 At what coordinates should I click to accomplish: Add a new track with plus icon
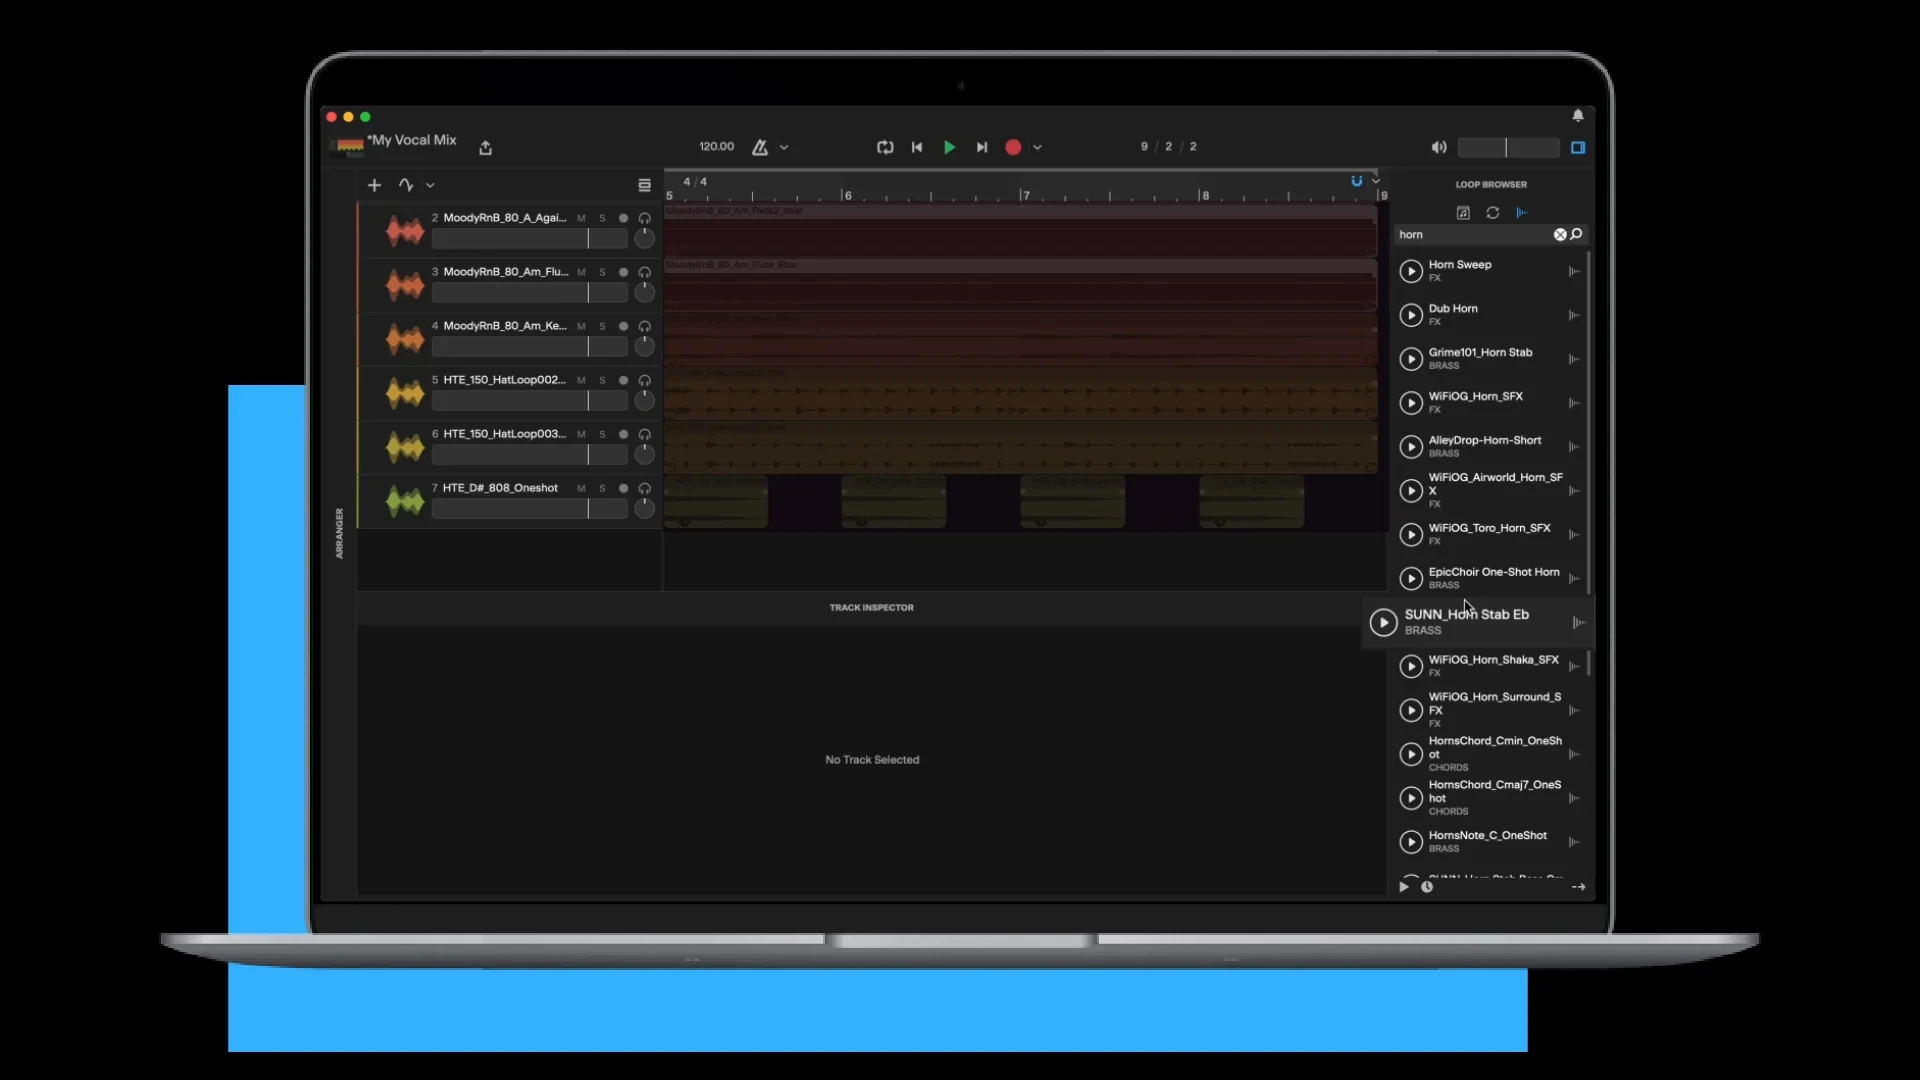pyautogui.click(x=374, y=185)
